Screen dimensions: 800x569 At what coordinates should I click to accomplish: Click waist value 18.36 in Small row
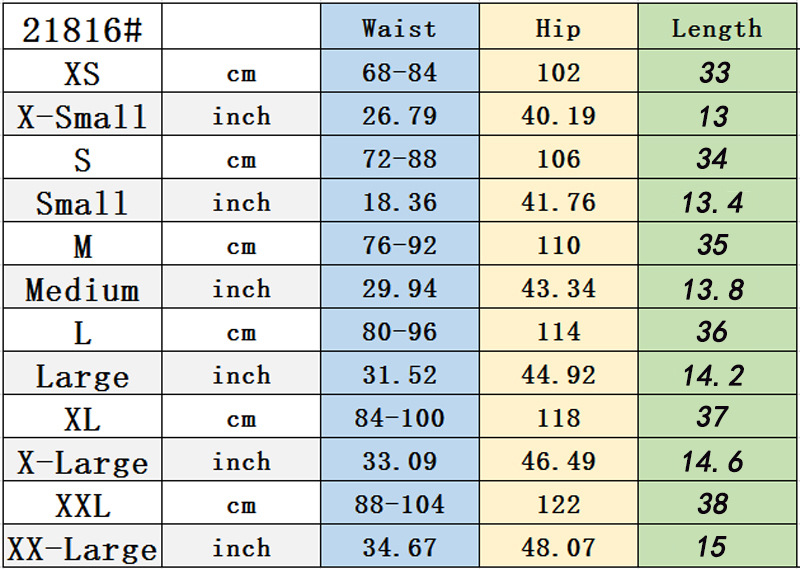click(x=399, y=203)
